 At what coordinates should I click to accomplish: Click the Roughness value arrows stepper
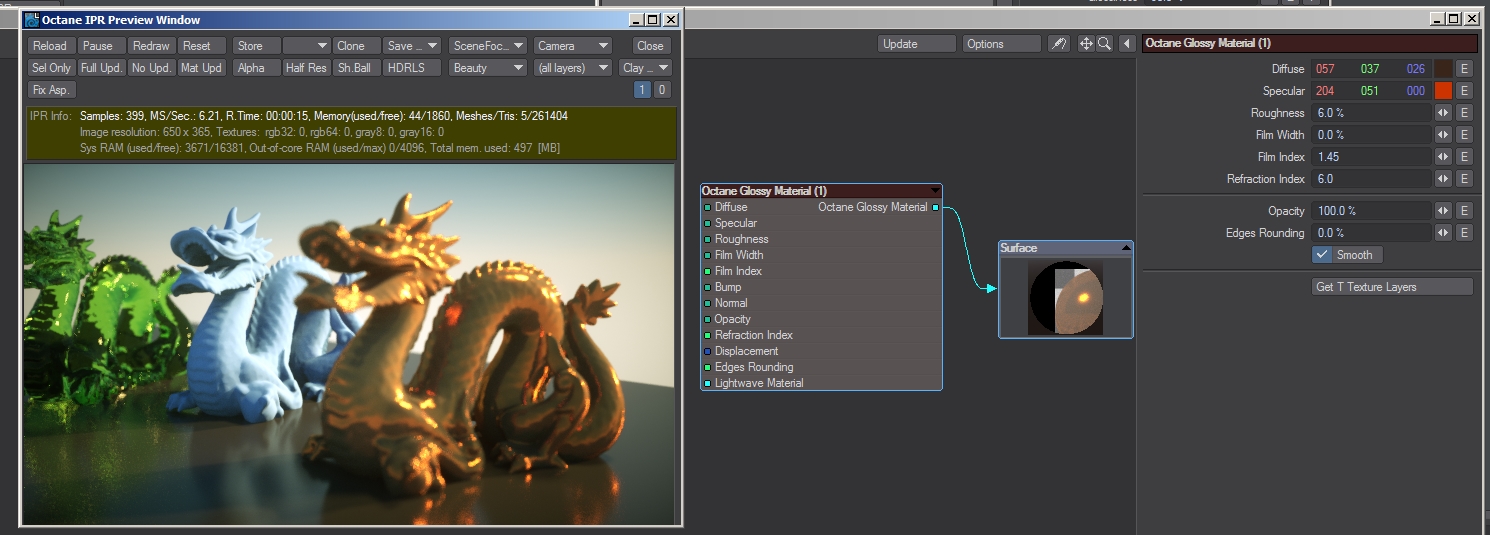1443,113
